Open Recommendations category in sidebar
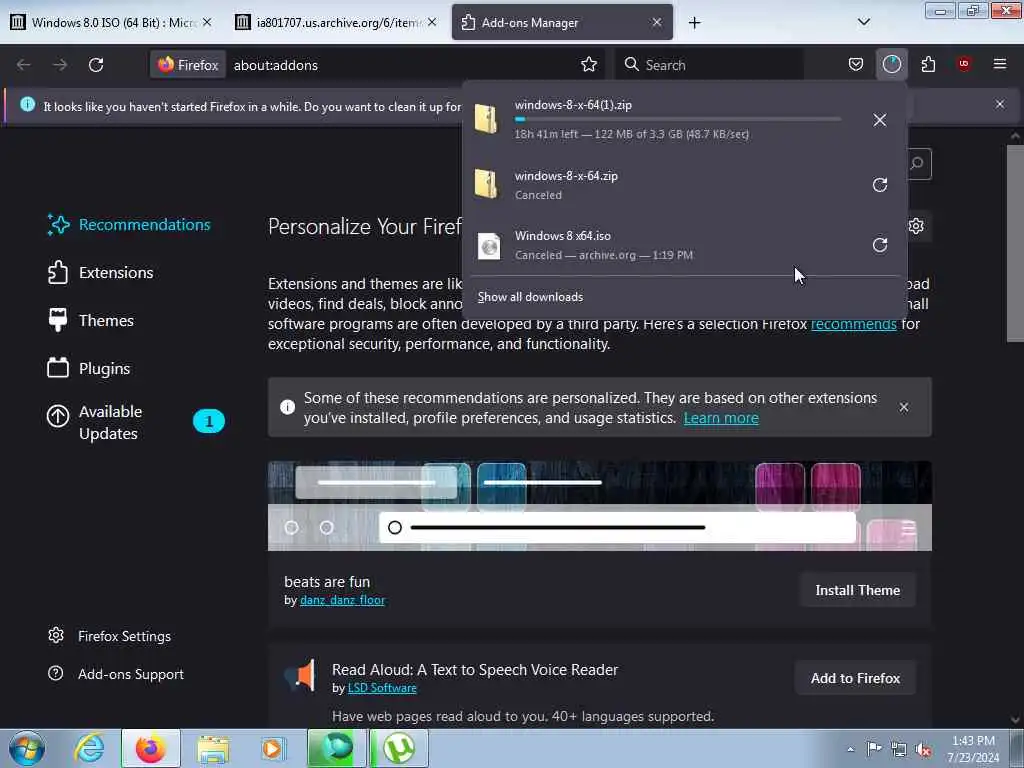 tap(129, 225)
